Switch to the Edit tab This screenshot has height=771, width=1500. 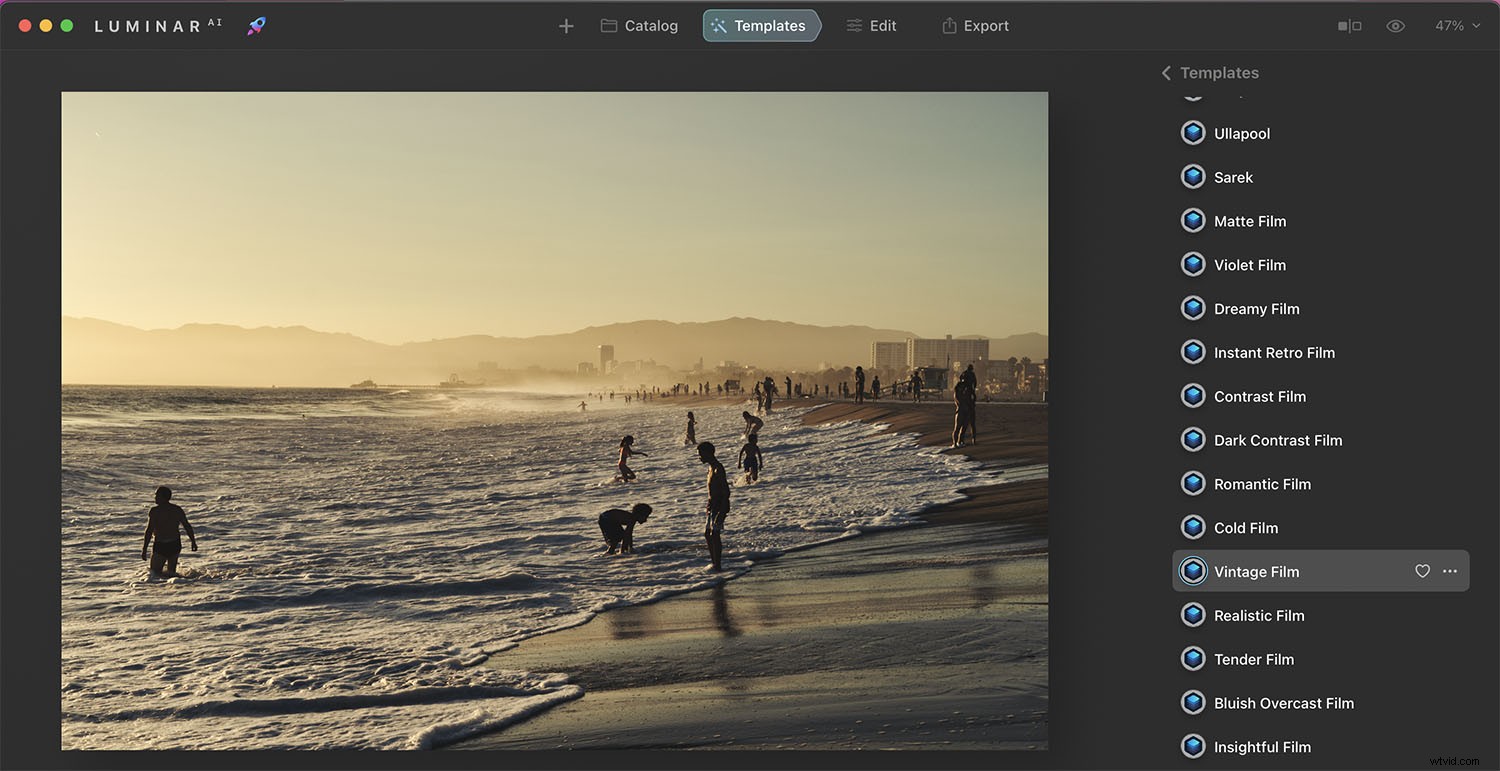(870, 25)
